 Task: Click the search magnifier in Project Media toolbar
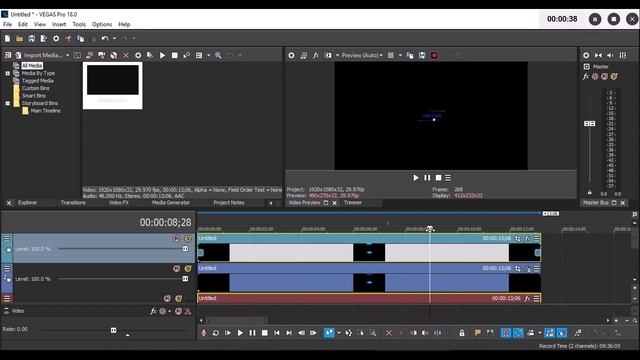pos(218,55)
